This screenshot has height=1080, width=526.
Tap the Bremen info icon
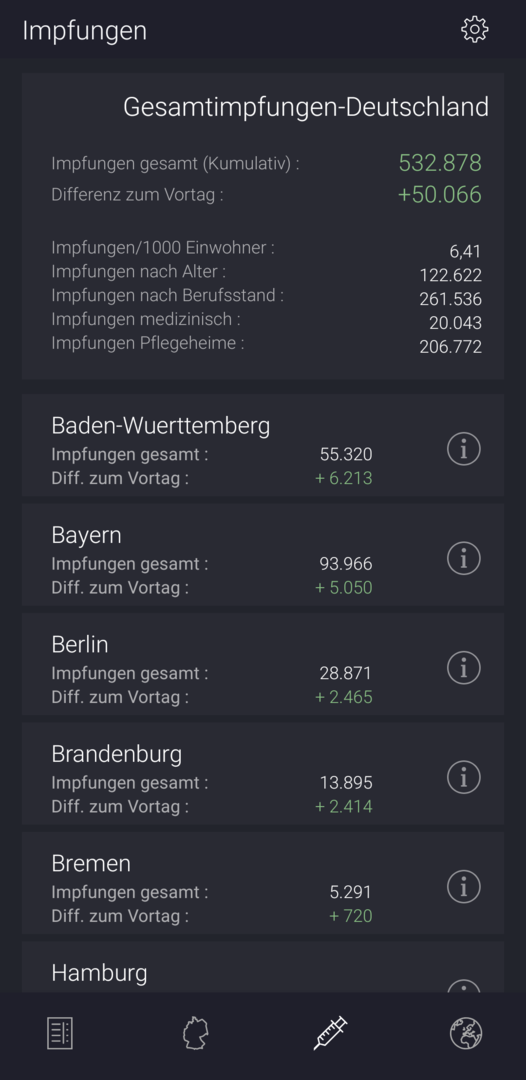463,887
